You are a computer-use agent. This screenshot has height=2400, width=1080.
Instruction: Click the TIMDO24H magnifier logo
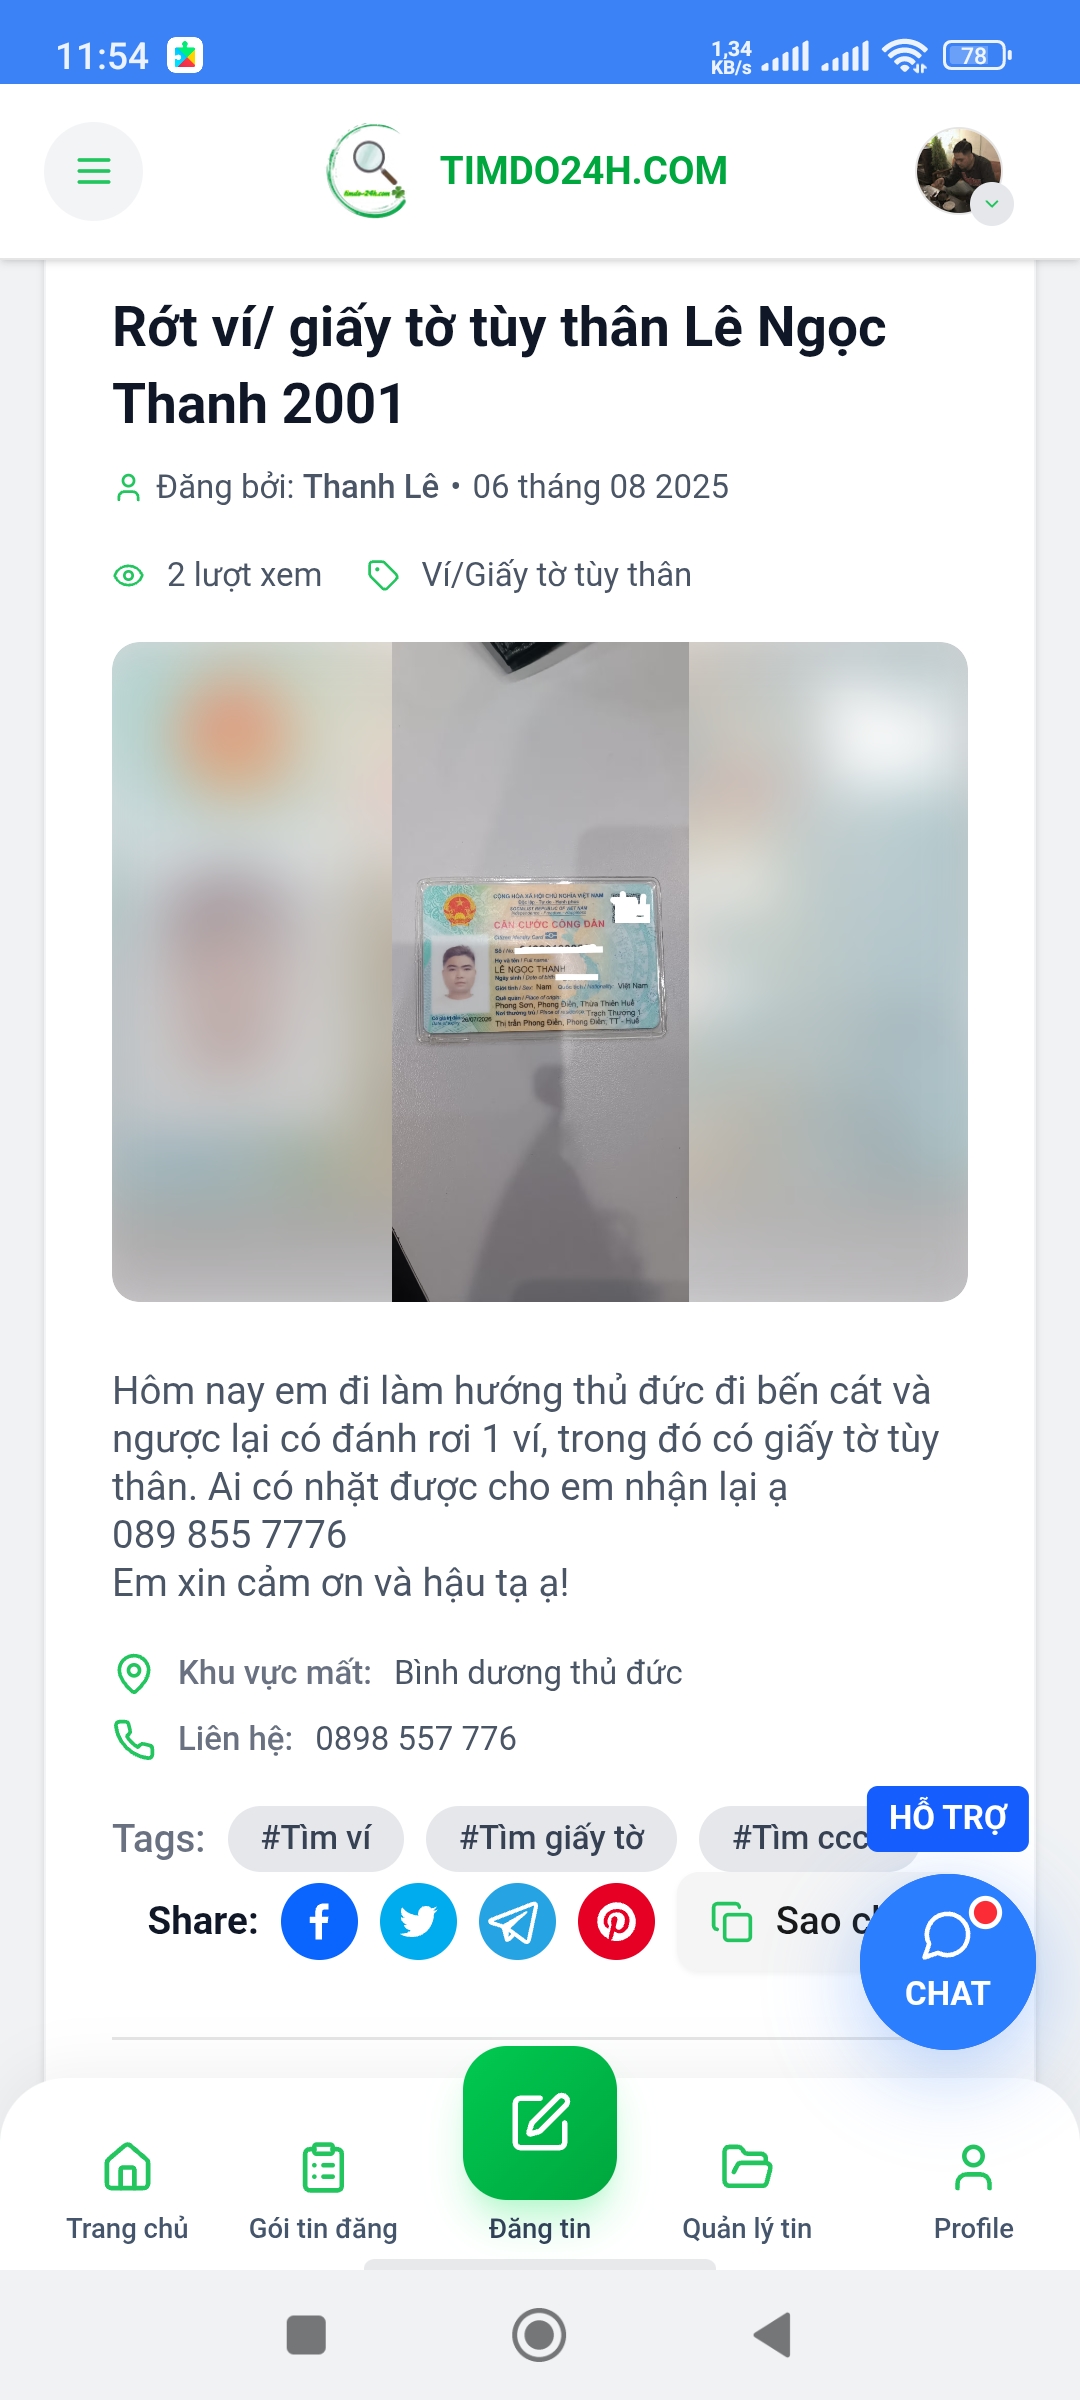click(x=369, y=171)
